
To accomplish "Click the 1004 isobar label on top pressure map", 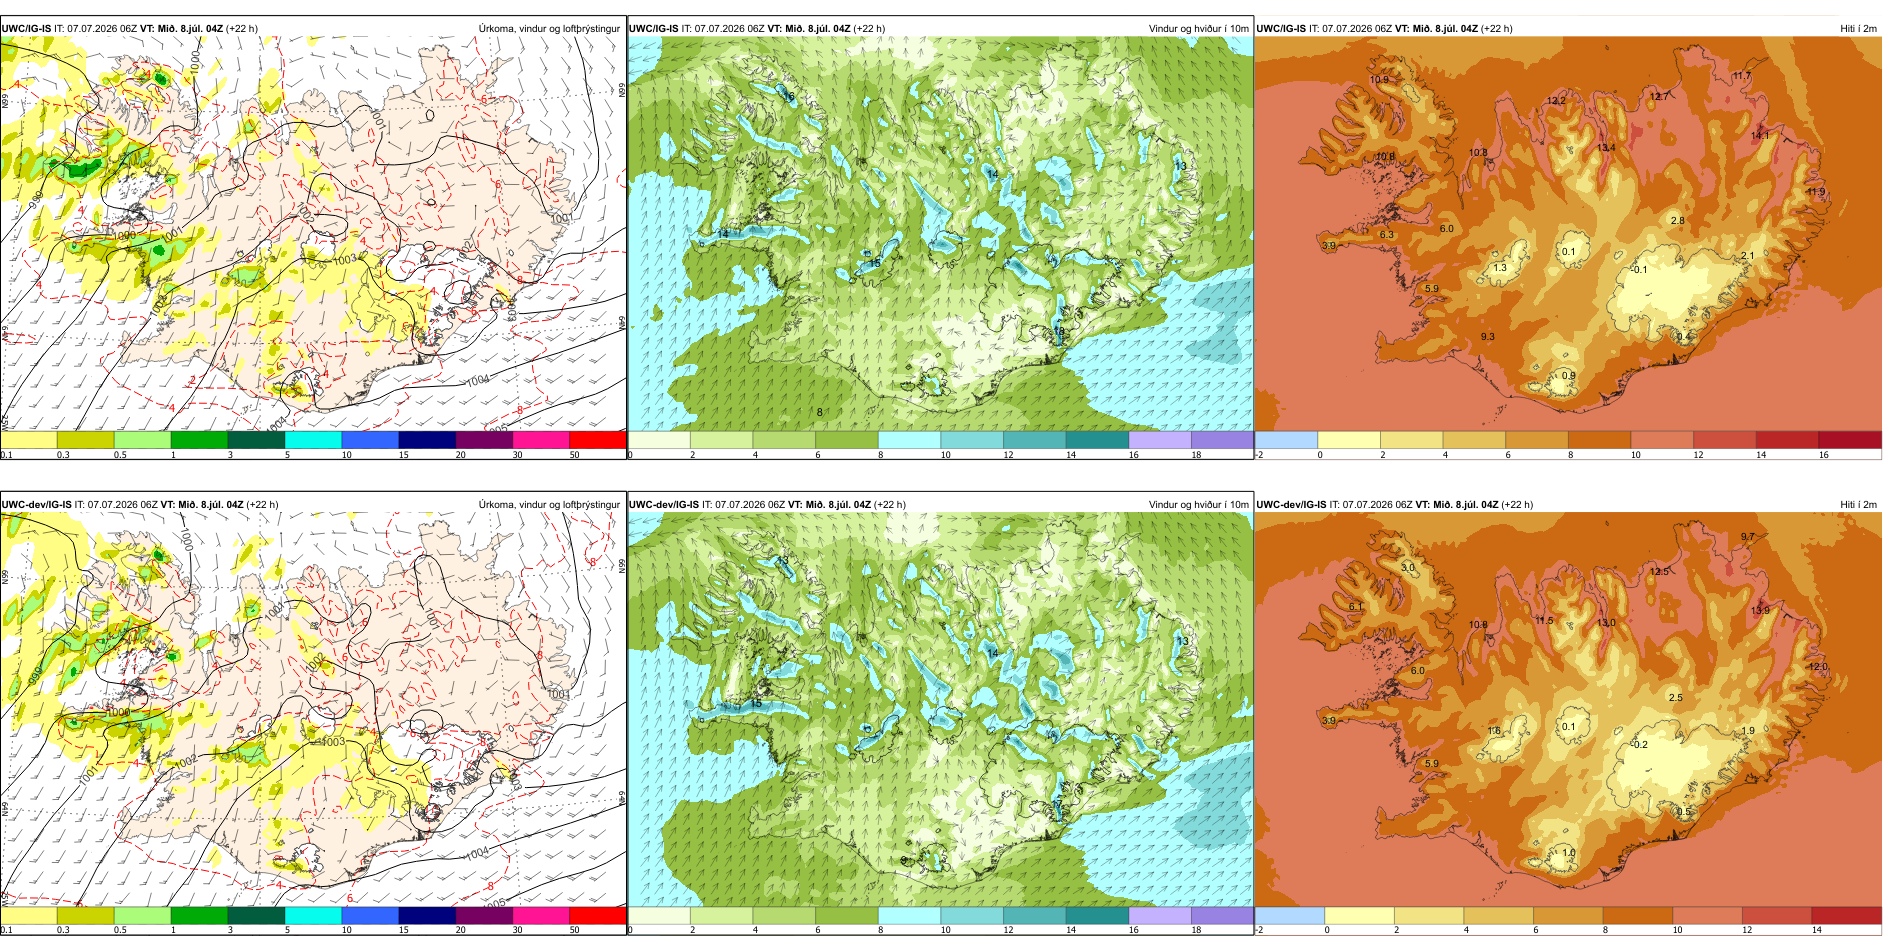I will click(477, 380).
